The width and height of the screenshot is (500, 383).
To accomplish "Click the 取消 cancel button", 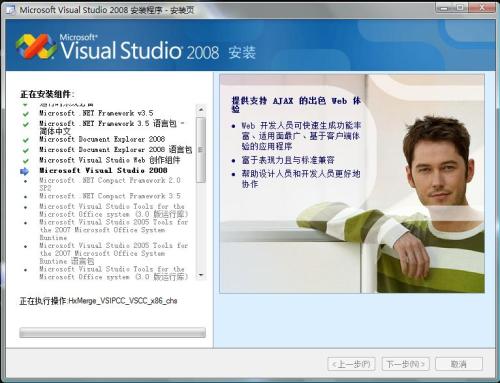I will point(459,364).
